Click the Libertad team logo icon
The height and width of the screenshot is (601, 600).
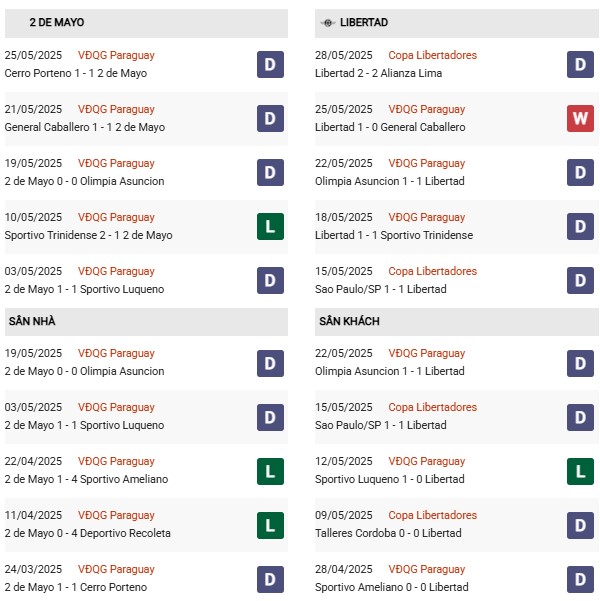(x=327, y=23)
